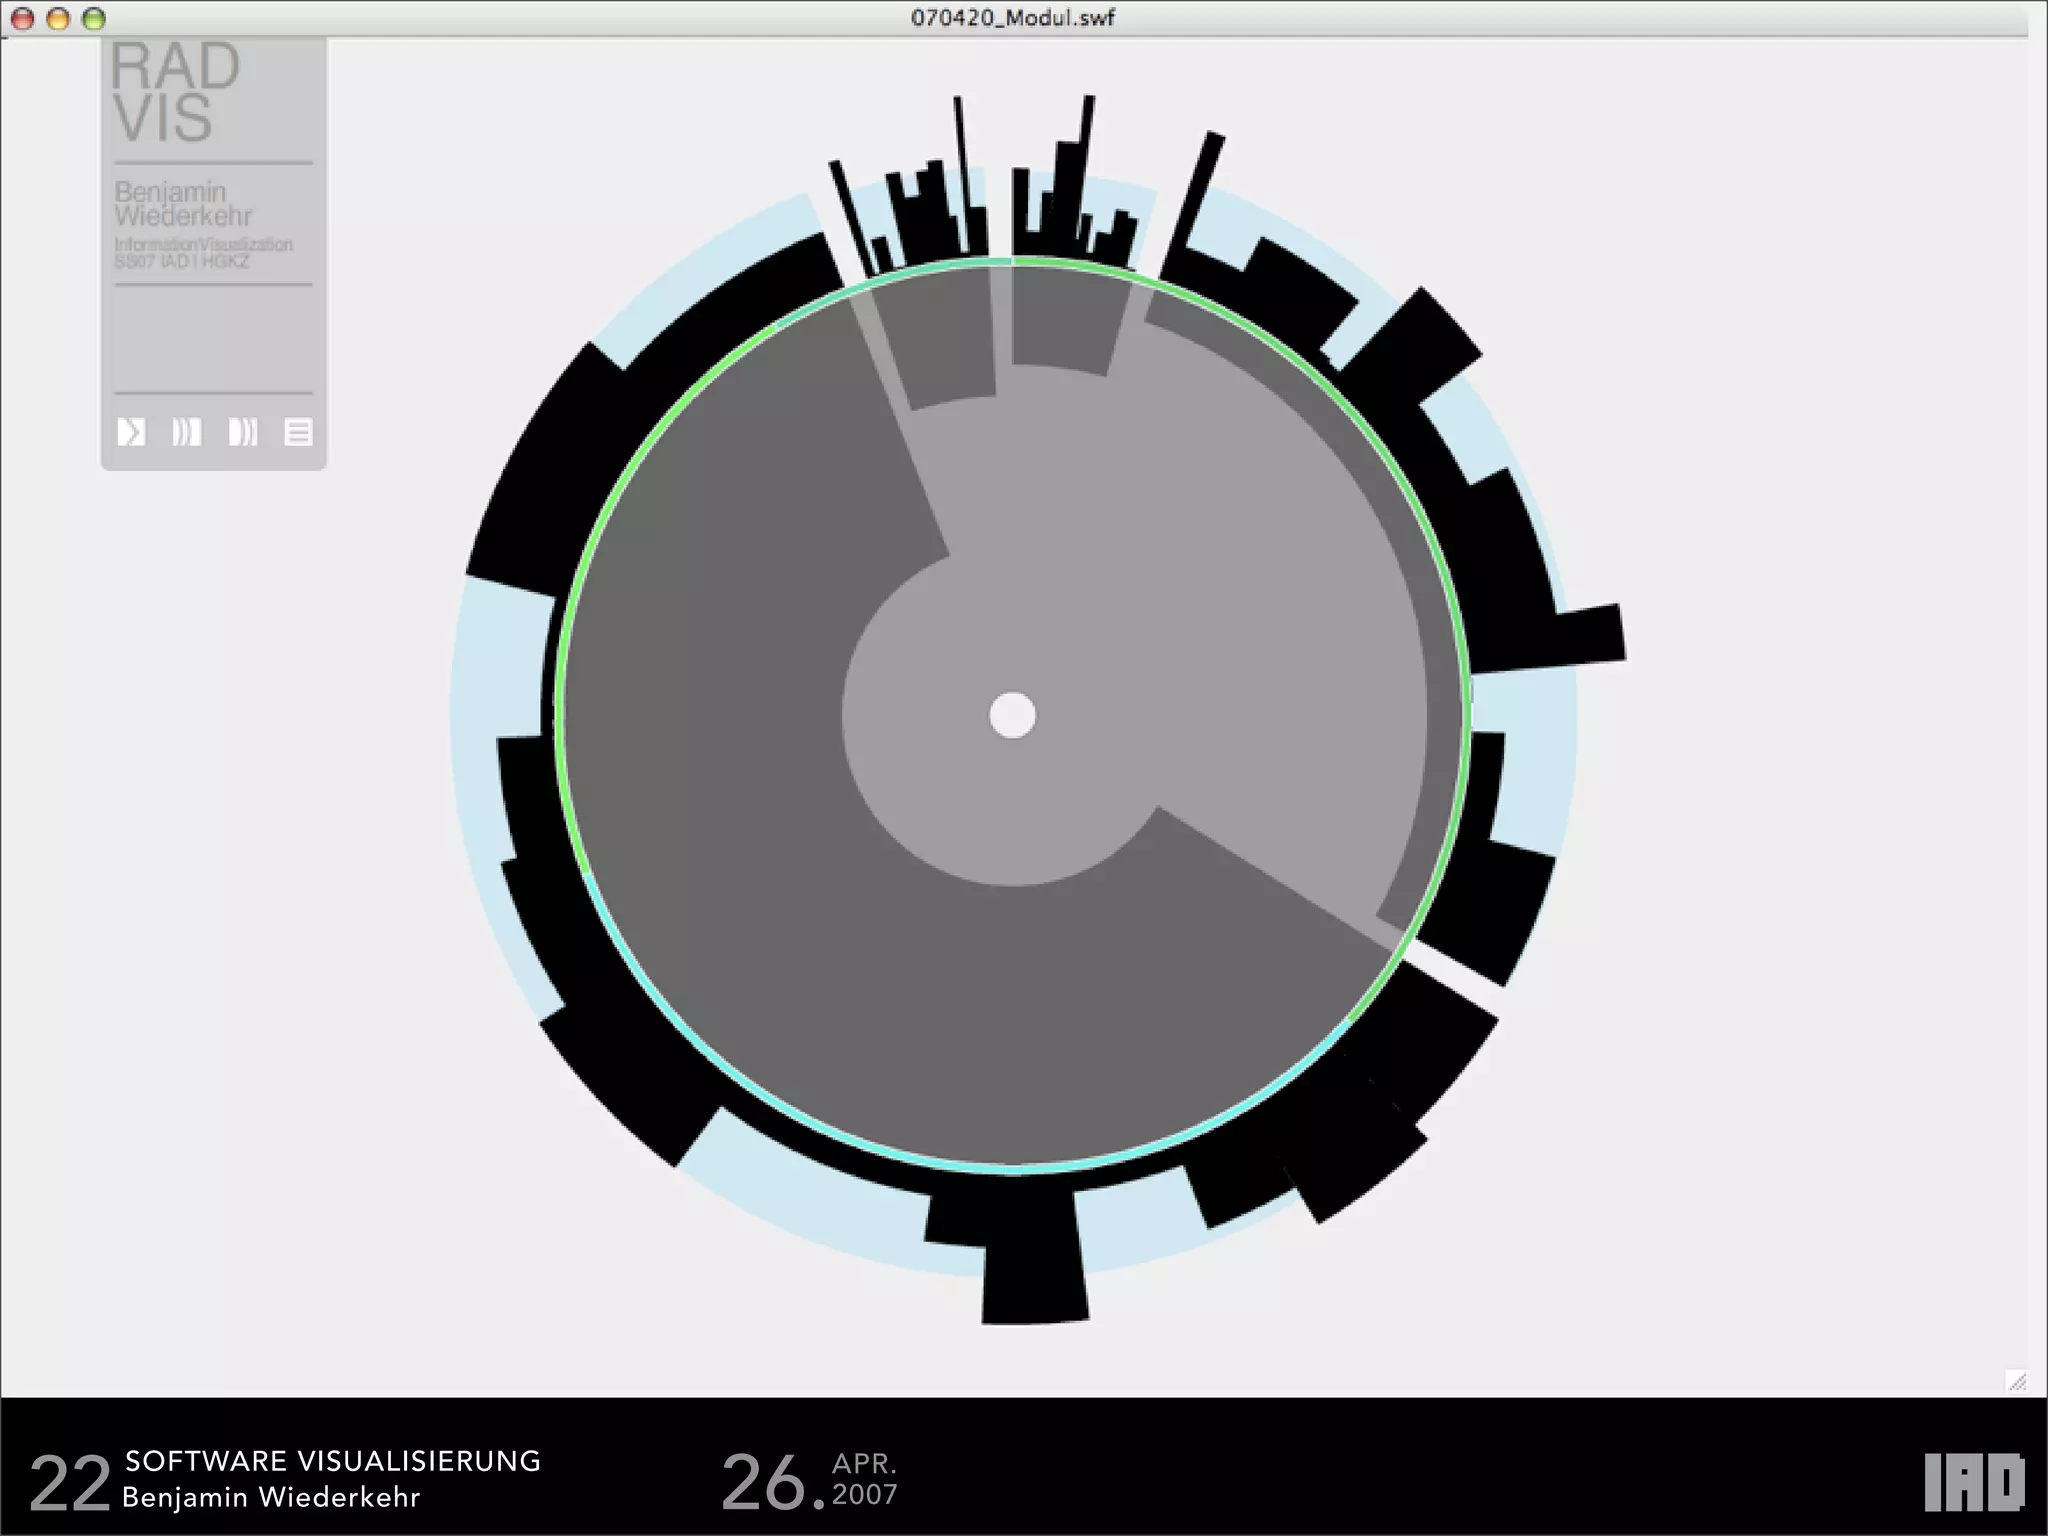This screenshot has width=2048, height=1536.
Task: Close the 070420_Modul.swf window with the red button
Action: click(x=23, y=18)
